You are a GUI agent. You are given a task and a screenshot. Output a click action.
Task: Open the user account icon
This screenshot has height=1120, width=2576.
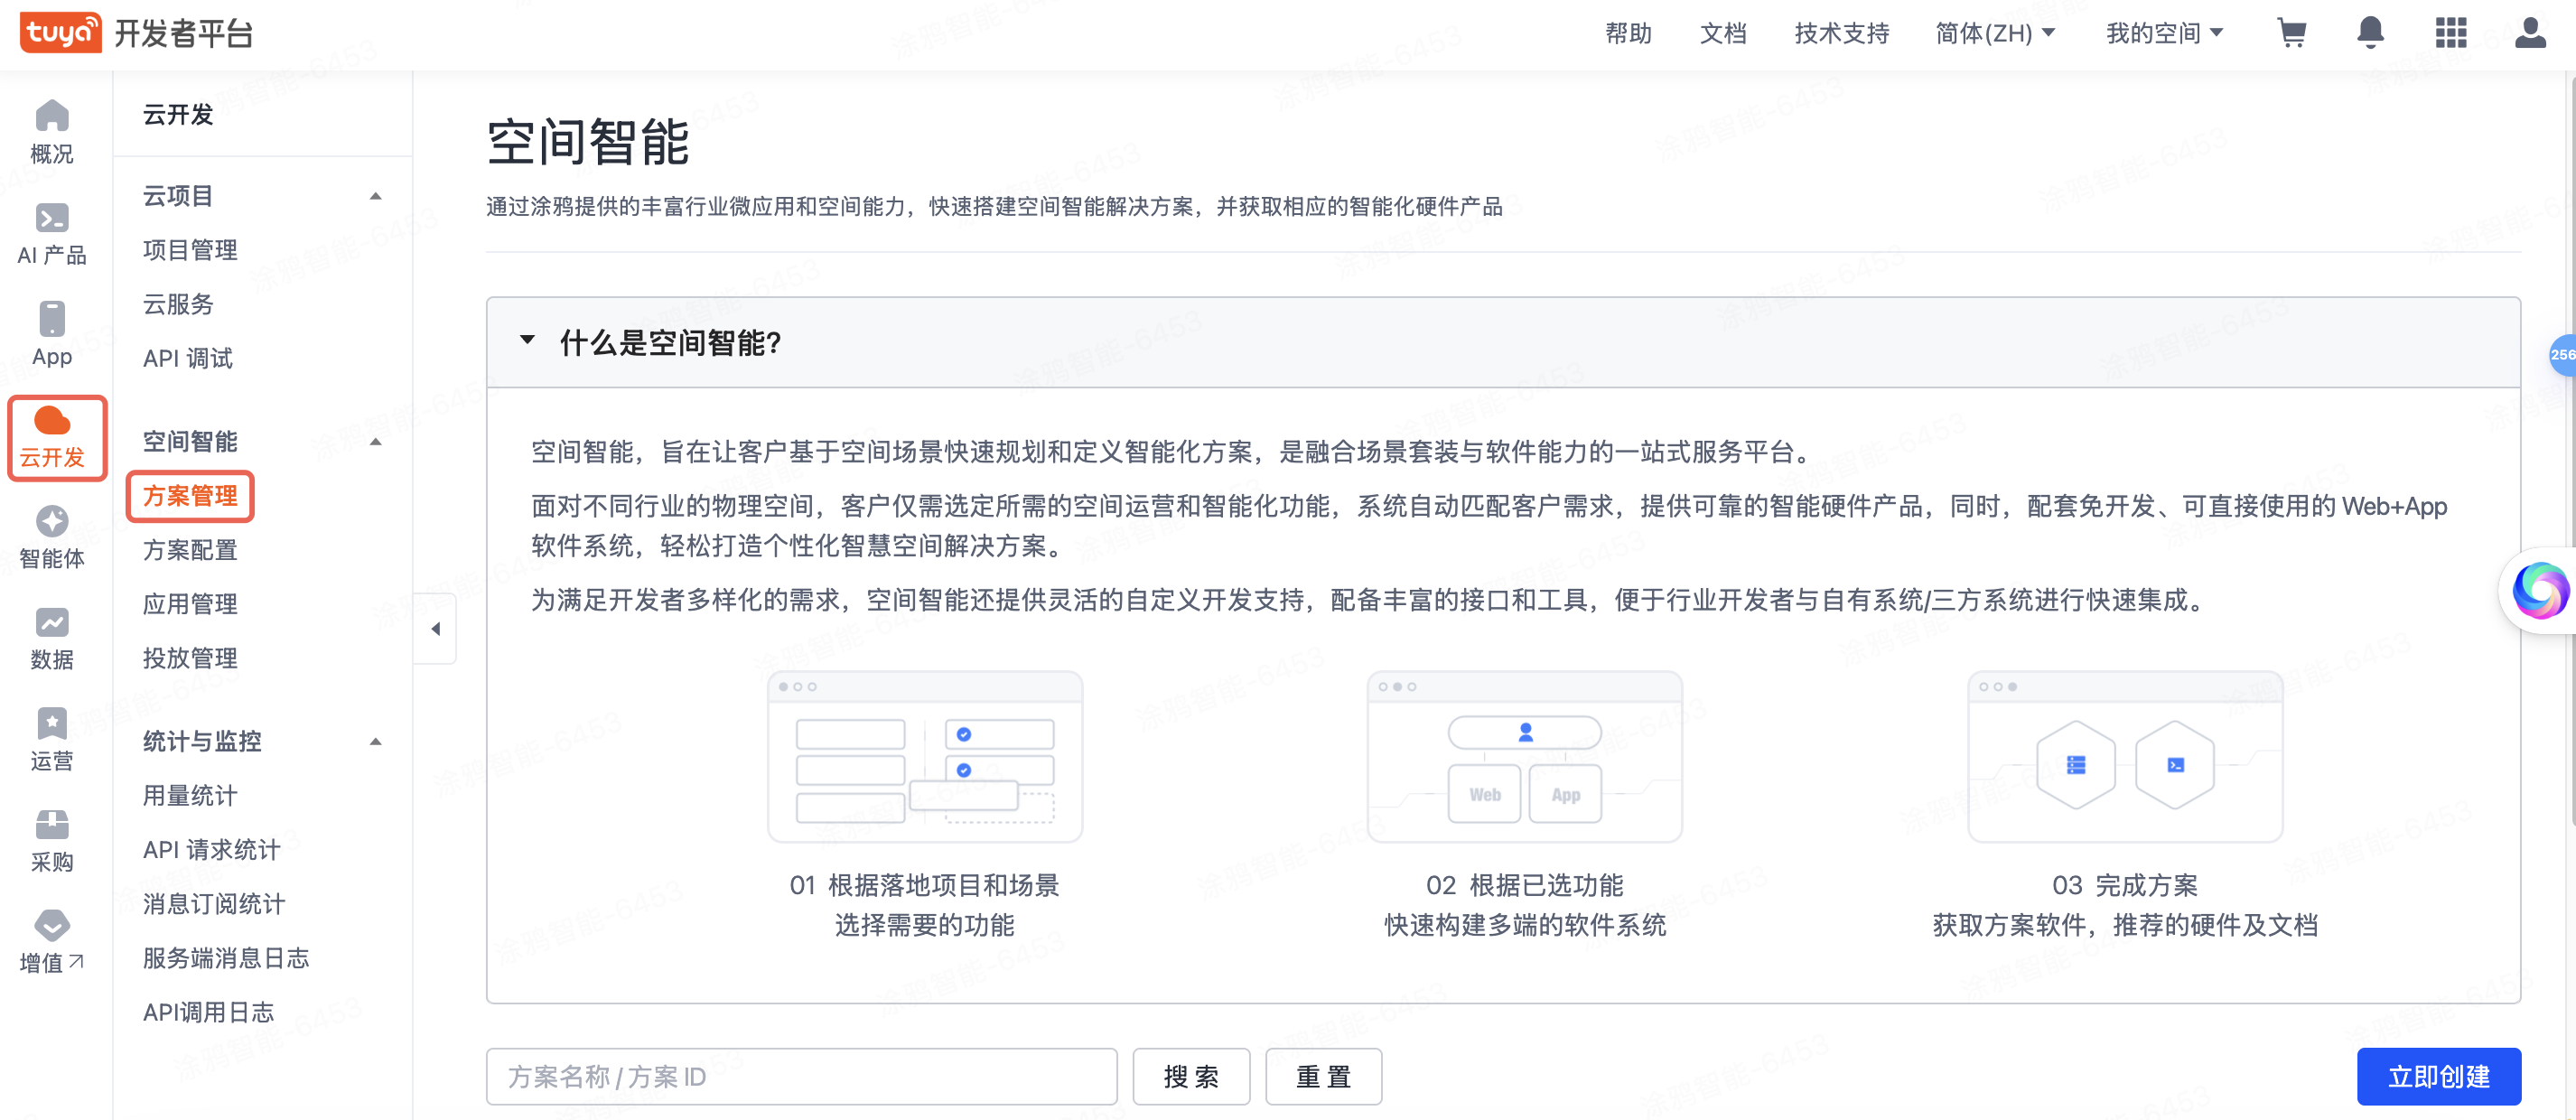click(x=2530, y=33)
